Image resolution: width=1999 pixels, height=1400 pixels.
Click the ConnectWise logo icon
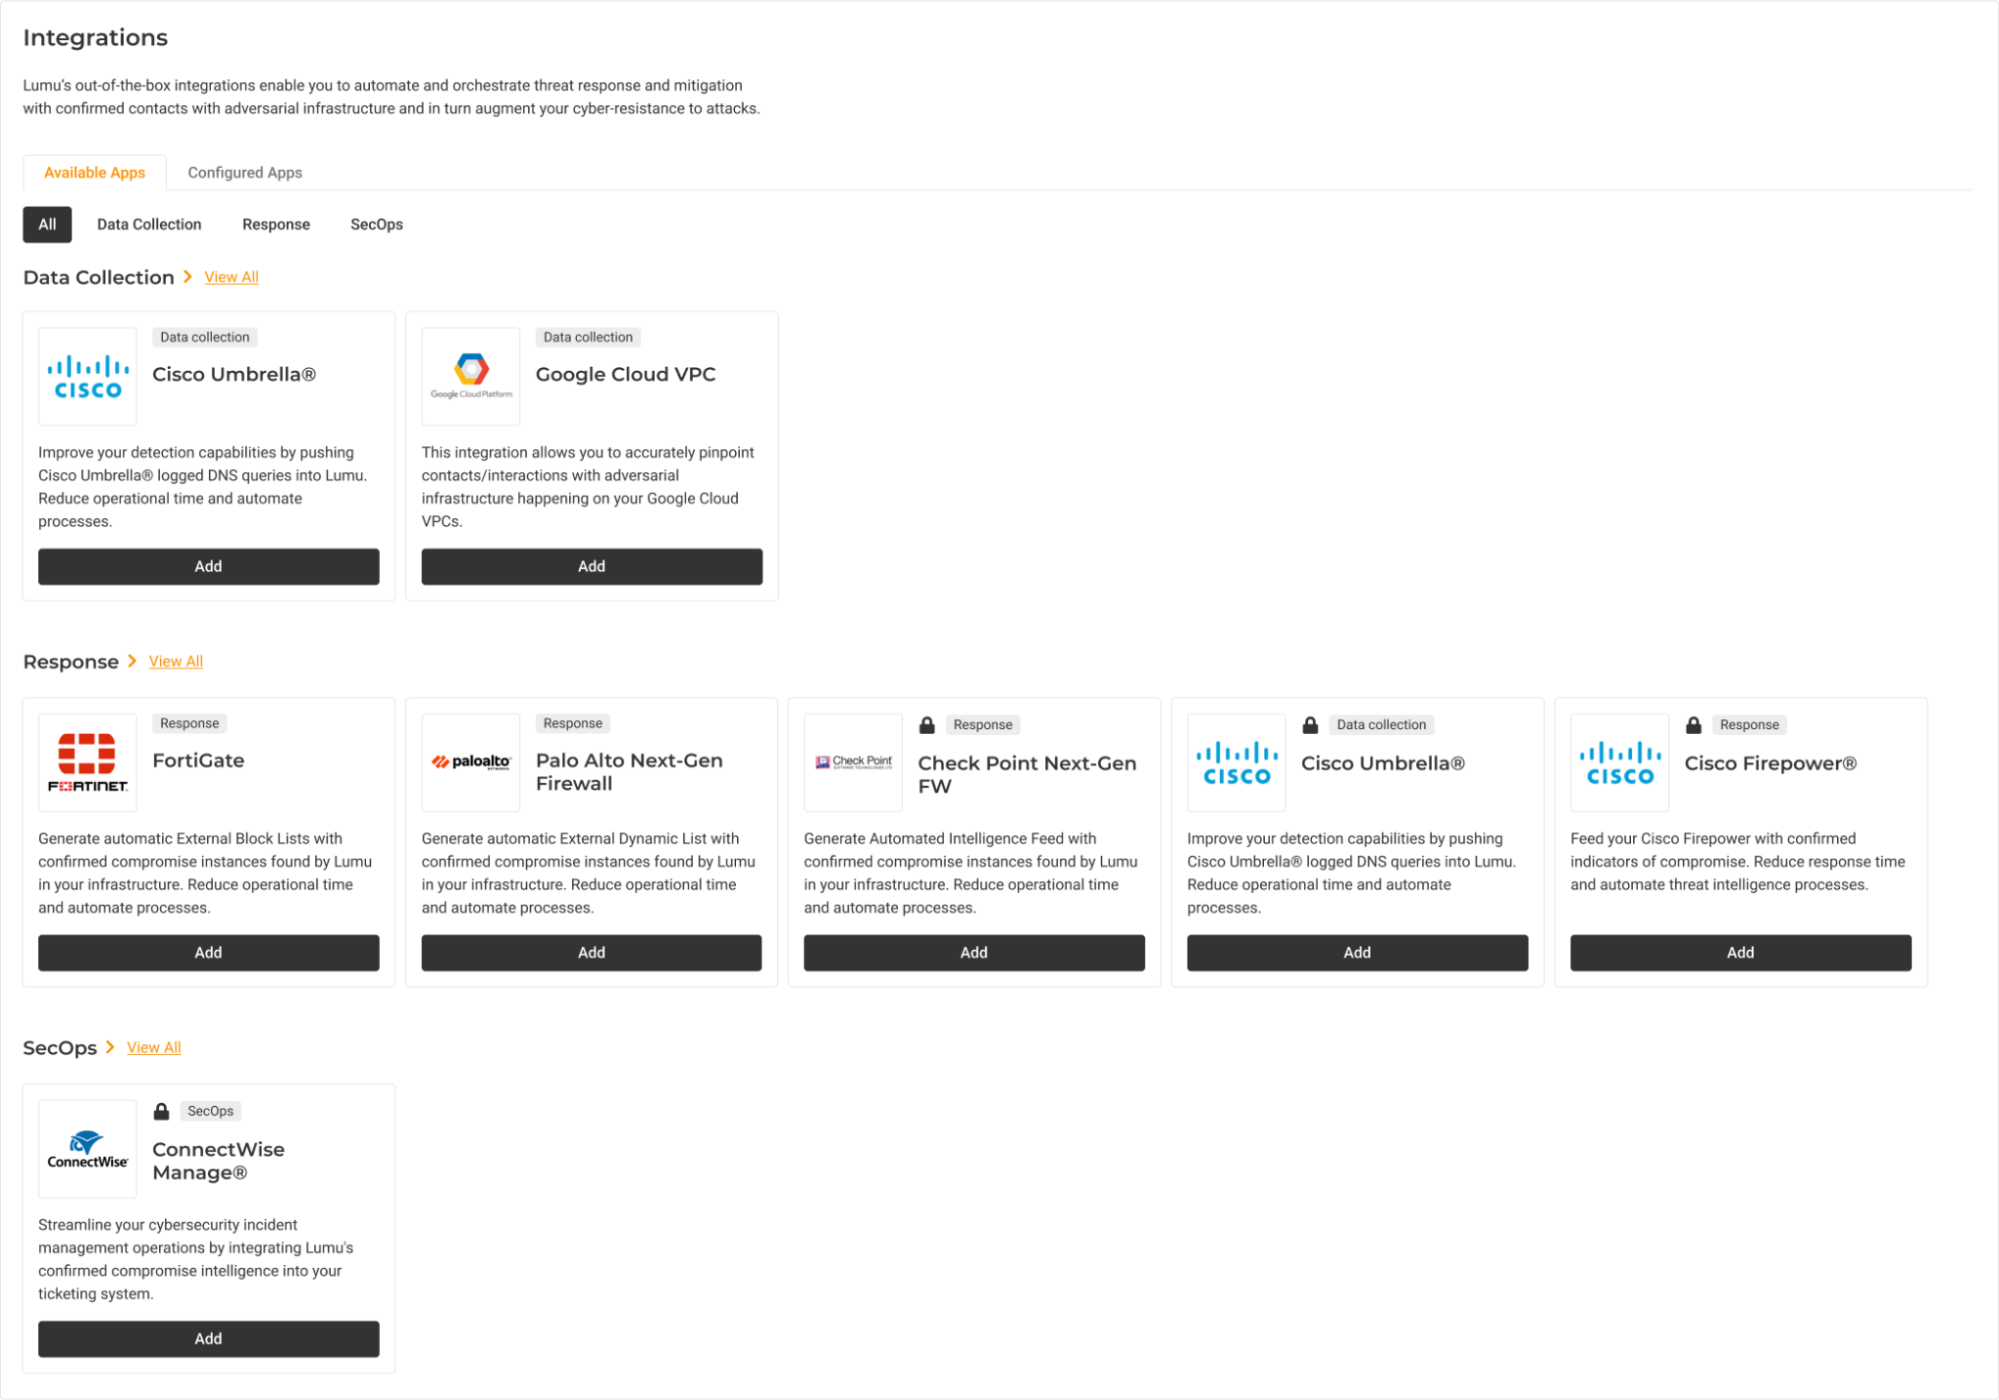coord(88,1148)
